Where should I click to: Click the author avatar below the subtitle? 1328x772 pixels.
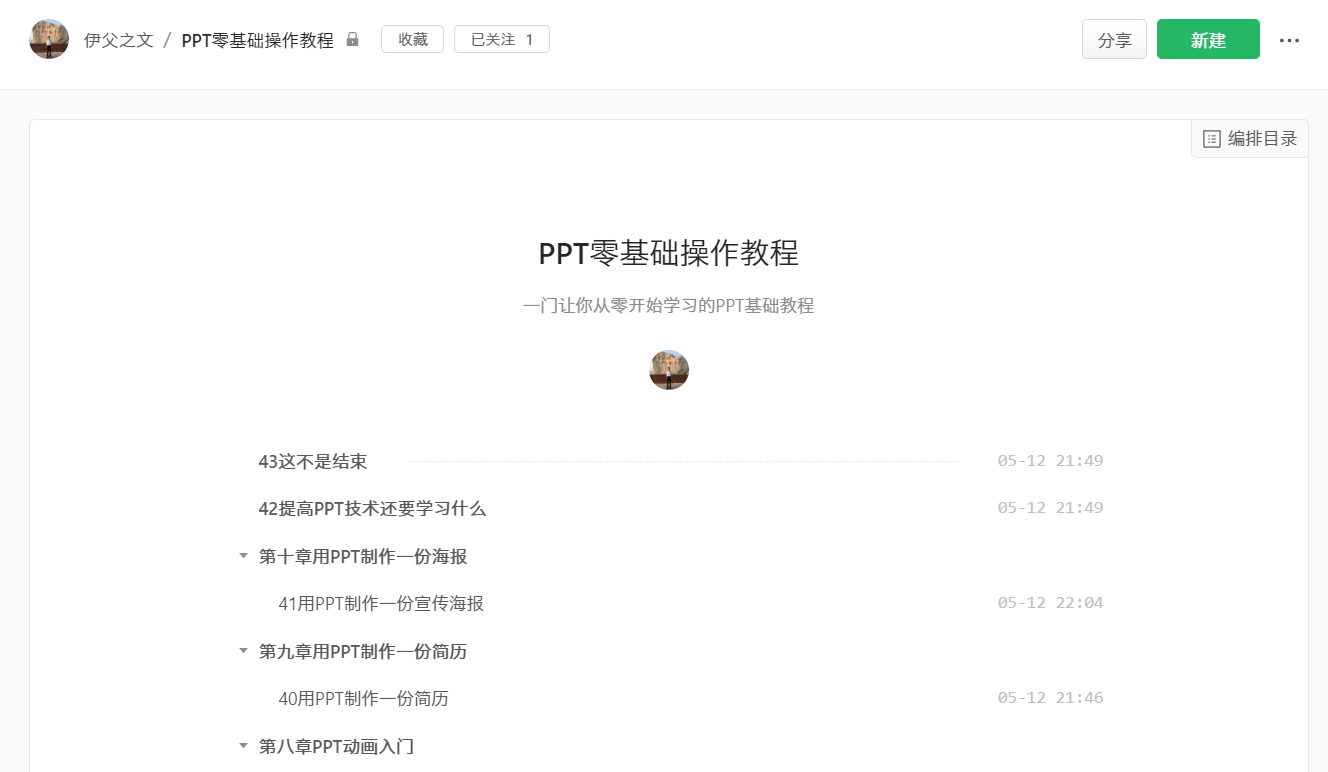tap(669, 370)
